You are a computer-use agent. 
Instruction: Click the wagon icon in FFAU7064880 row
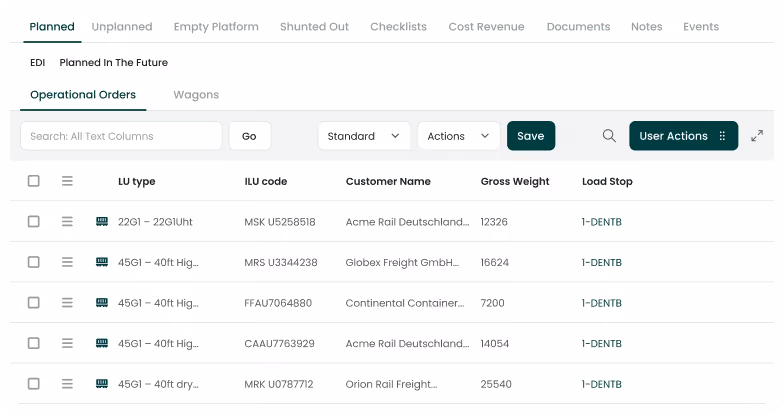102,302
